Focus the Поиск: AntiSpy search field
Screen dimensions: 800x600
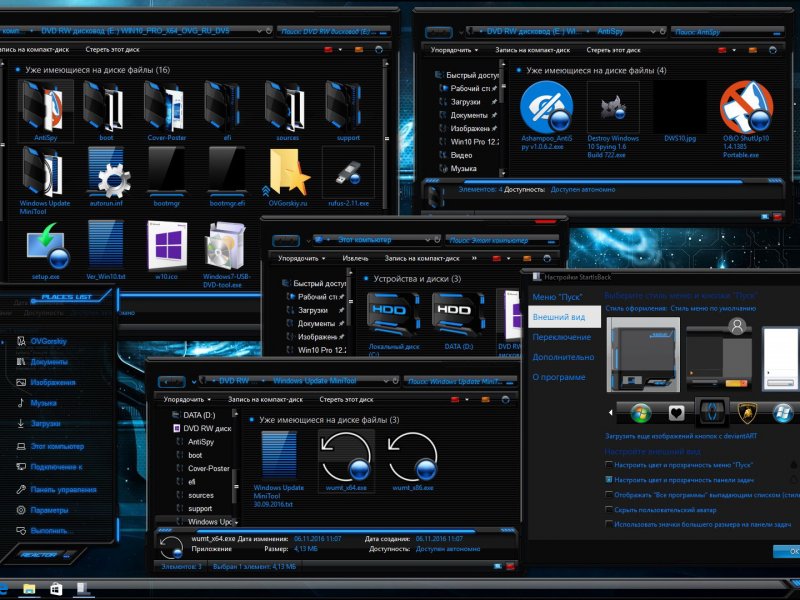click(726, 32)
